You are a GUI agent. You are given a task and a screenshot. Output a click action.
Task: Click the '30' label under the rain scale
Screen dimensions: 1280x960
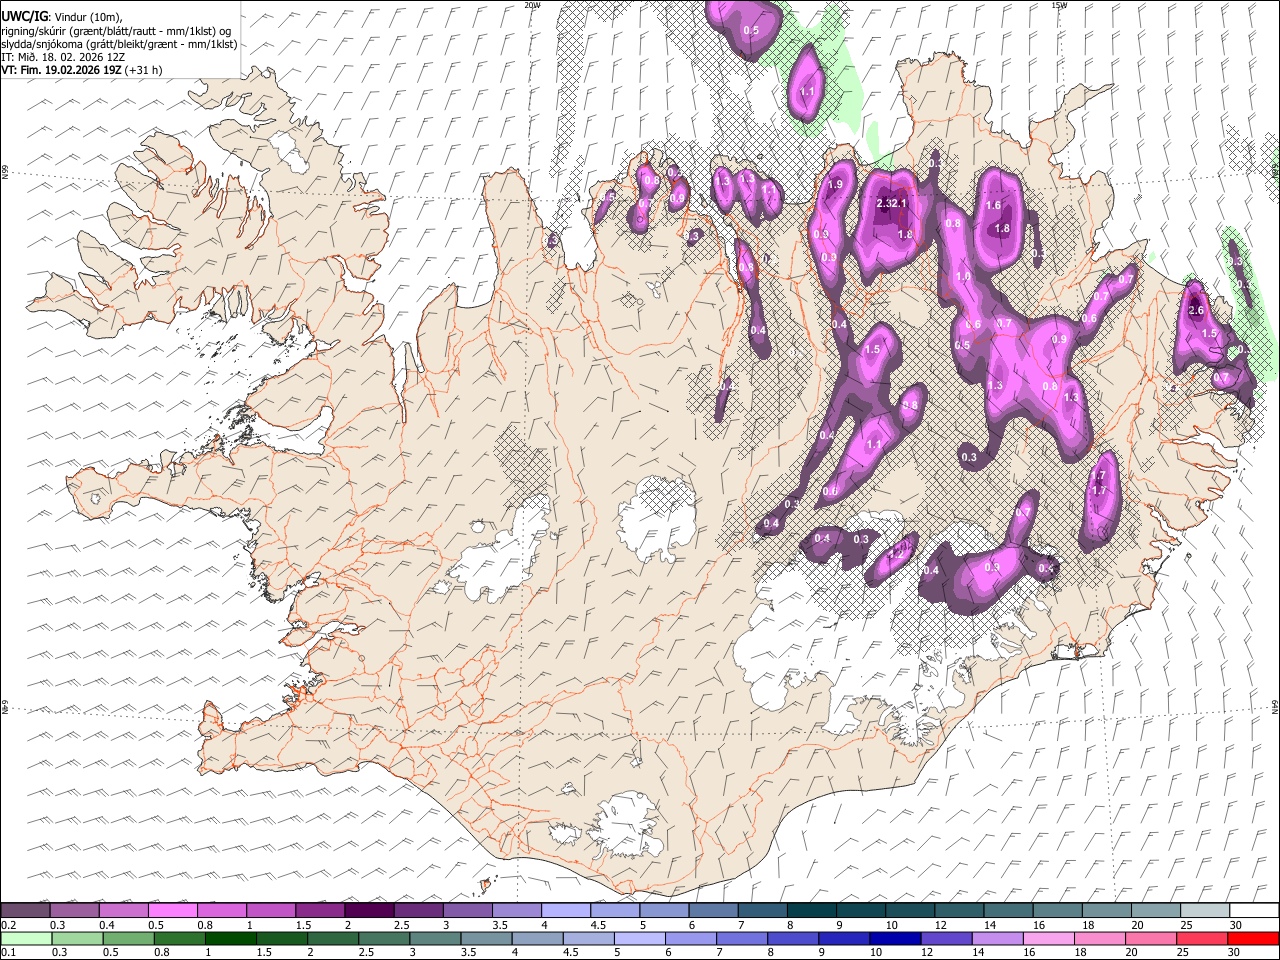click(1234, 952)
